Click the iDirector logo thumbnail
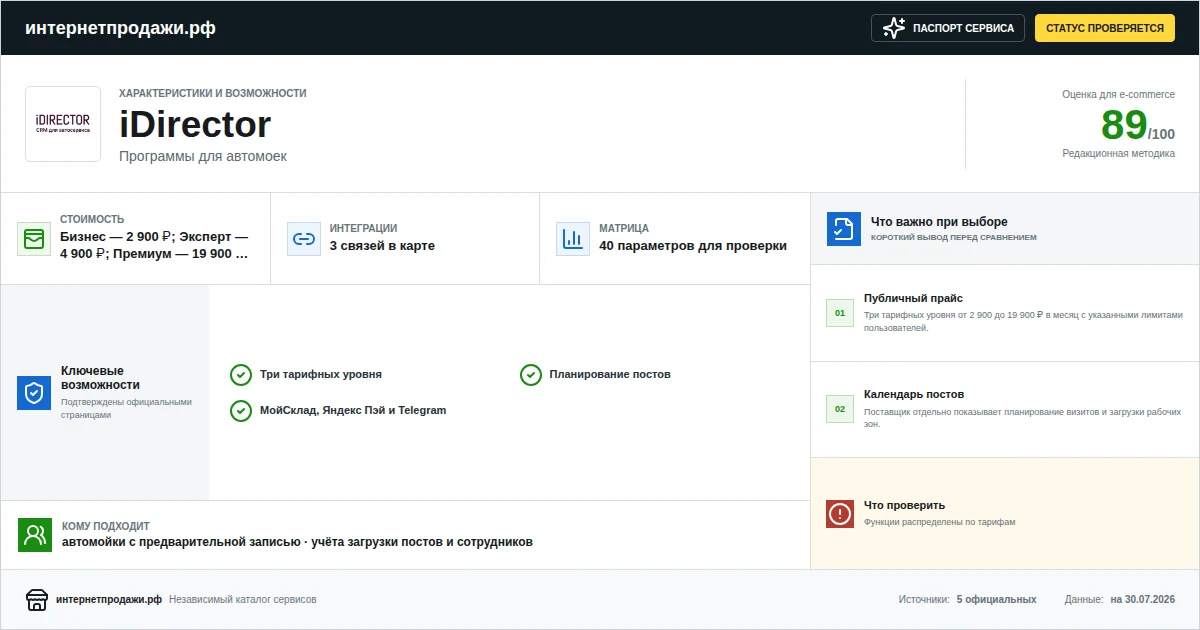Viewport: 1200px width, 630px height. [63, 124]
